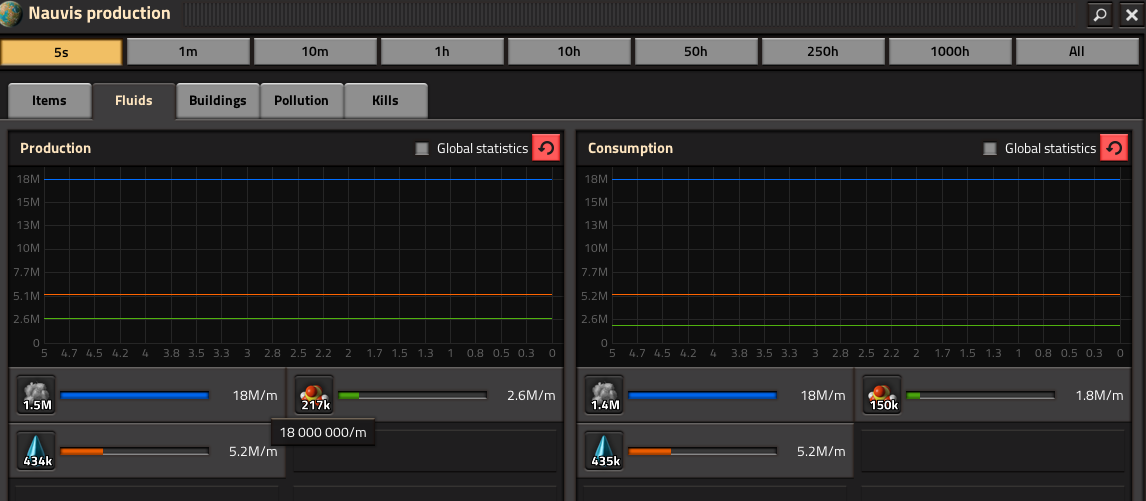Close the Nauvis production window

pyautogui.click(x=1131, y=14)
